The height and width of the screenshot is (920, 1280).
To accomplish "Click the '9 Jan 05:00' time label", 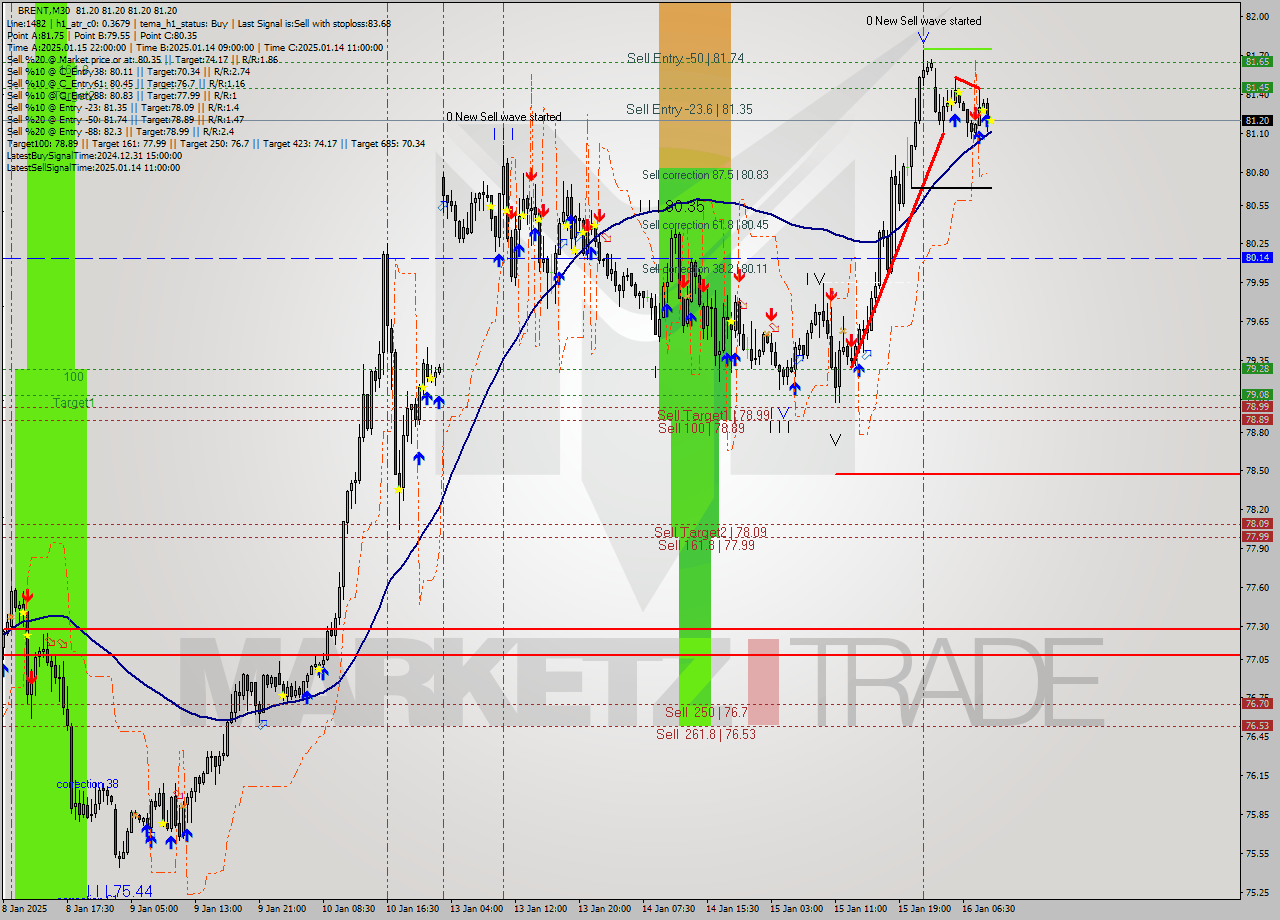I will click(x=153, y=909).
